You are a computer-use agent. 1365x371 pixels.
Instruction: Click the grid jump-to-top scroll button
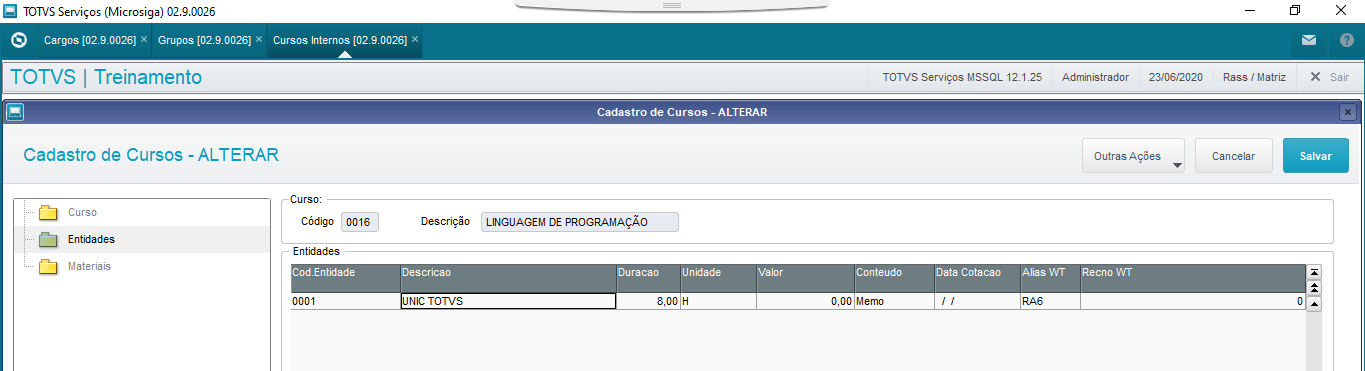1315,271
